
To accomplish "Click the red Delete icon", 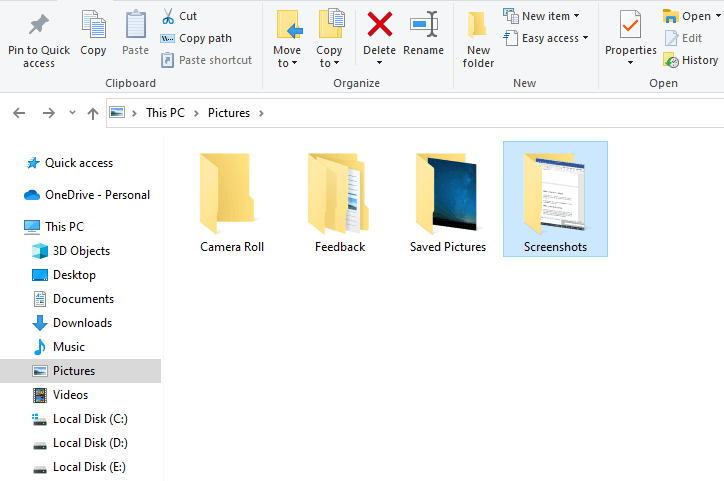I will coord(380,24).
